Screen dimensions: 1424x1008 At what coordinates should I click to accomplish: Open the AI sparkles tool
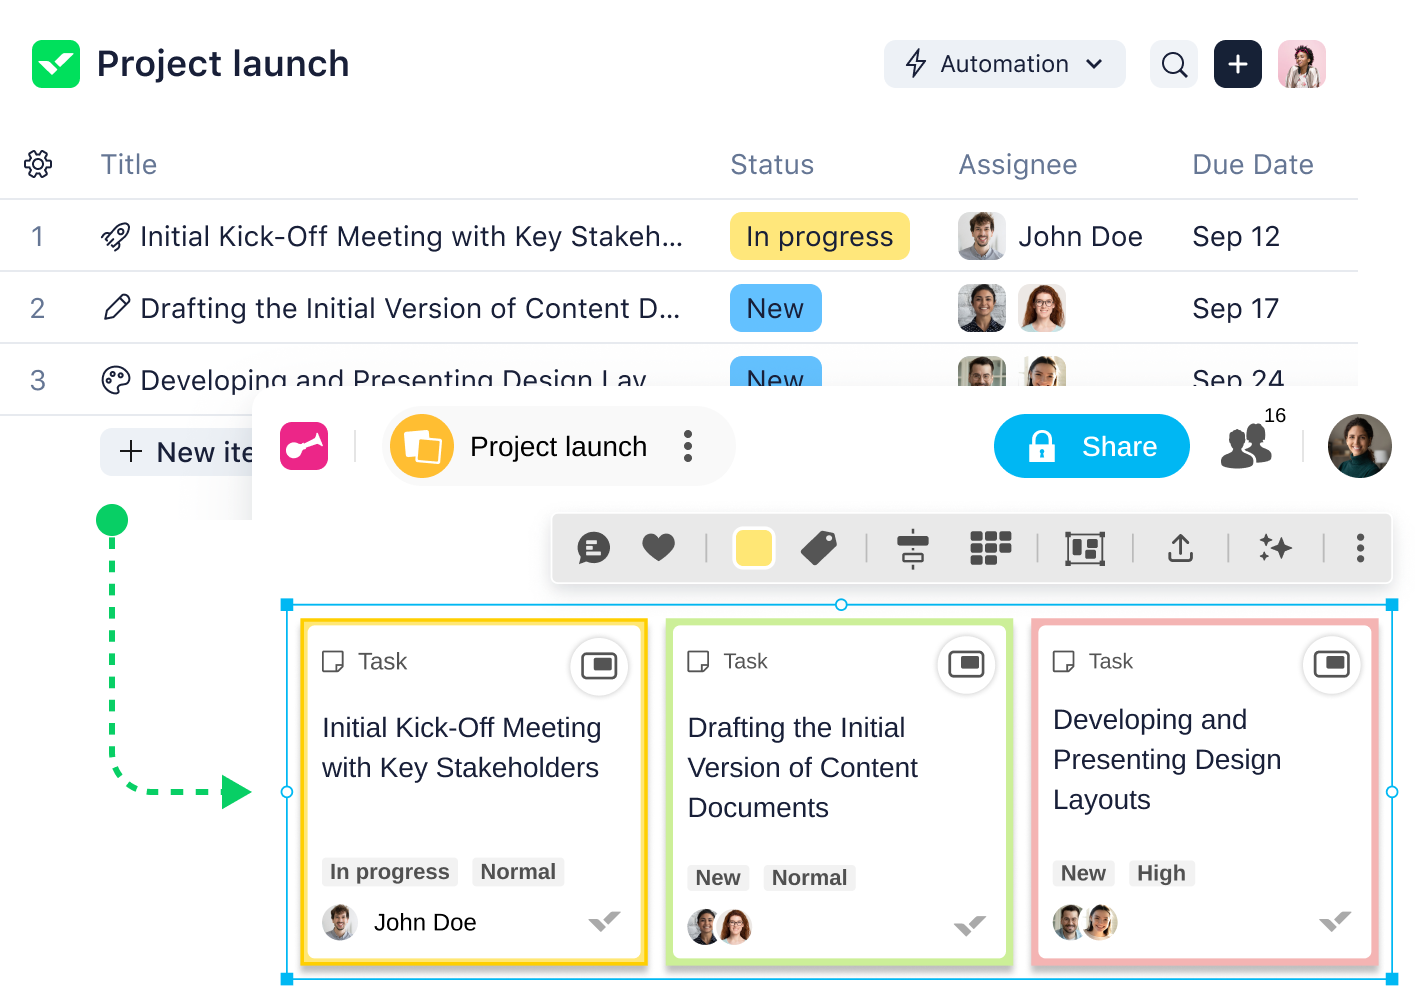[1275, 548]
